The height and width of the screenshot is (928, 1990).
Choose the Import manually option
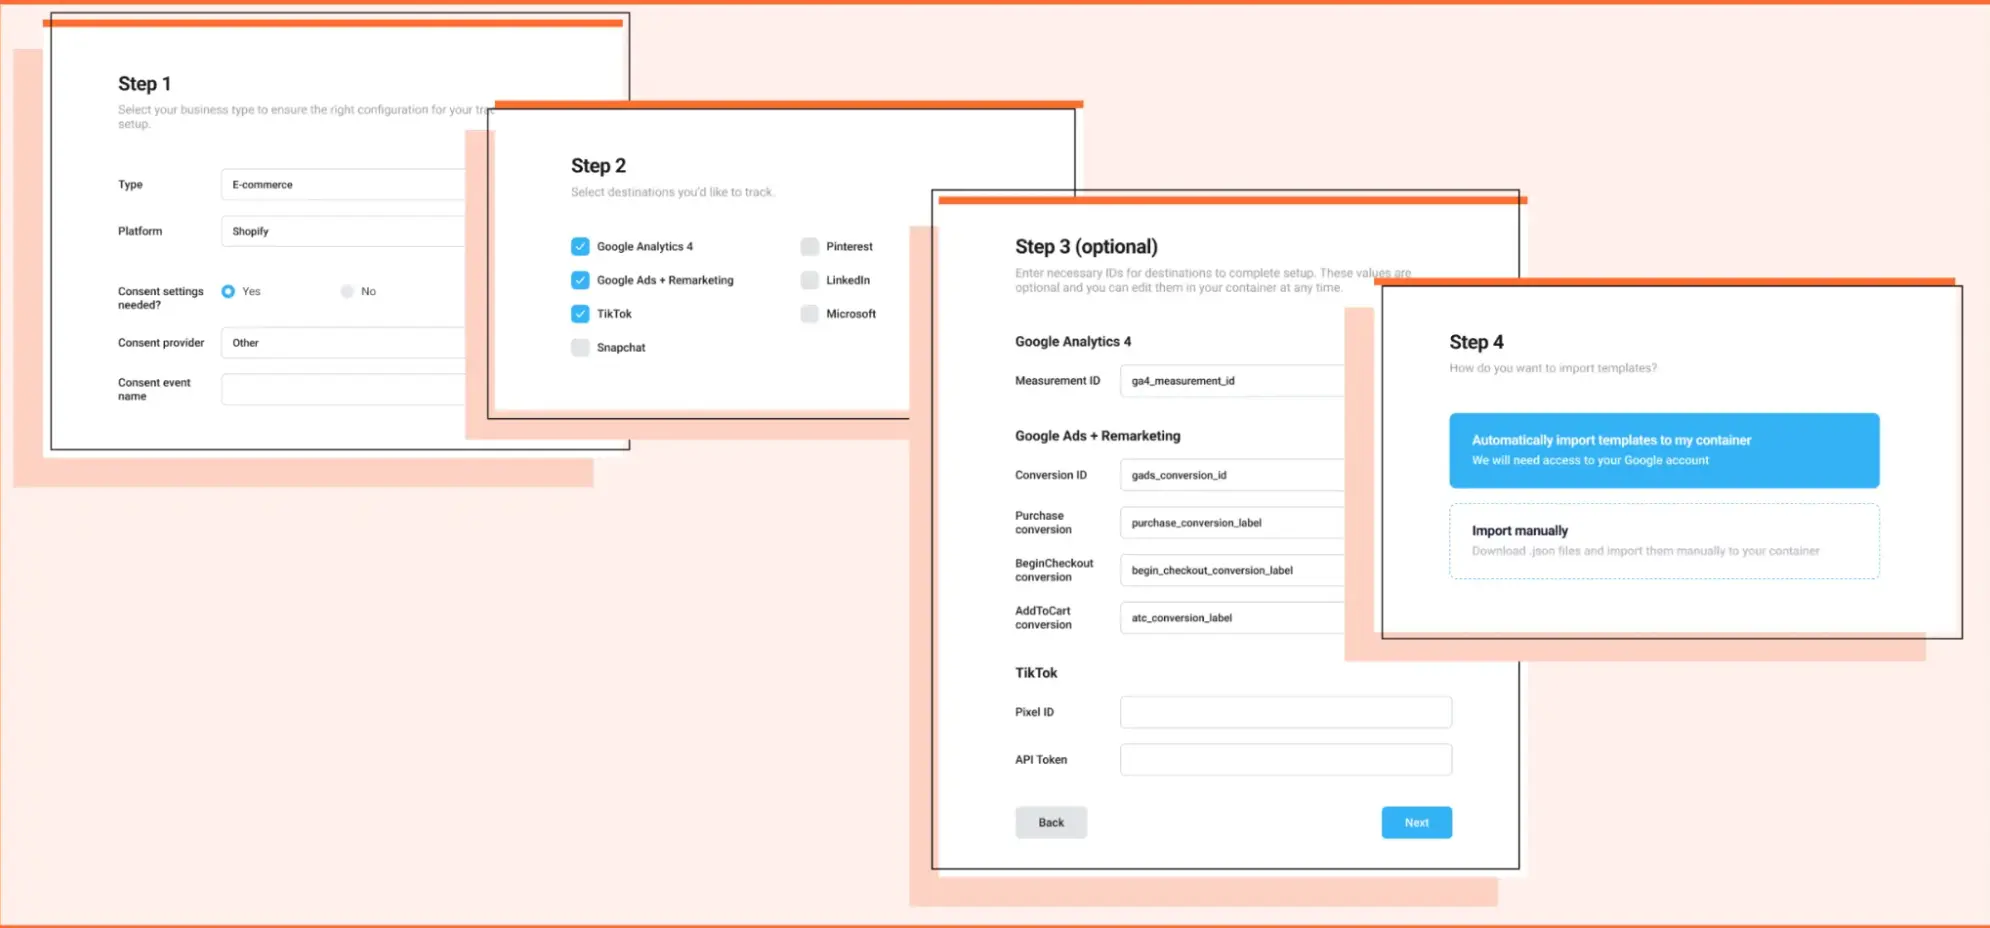tap(1664, 541)
